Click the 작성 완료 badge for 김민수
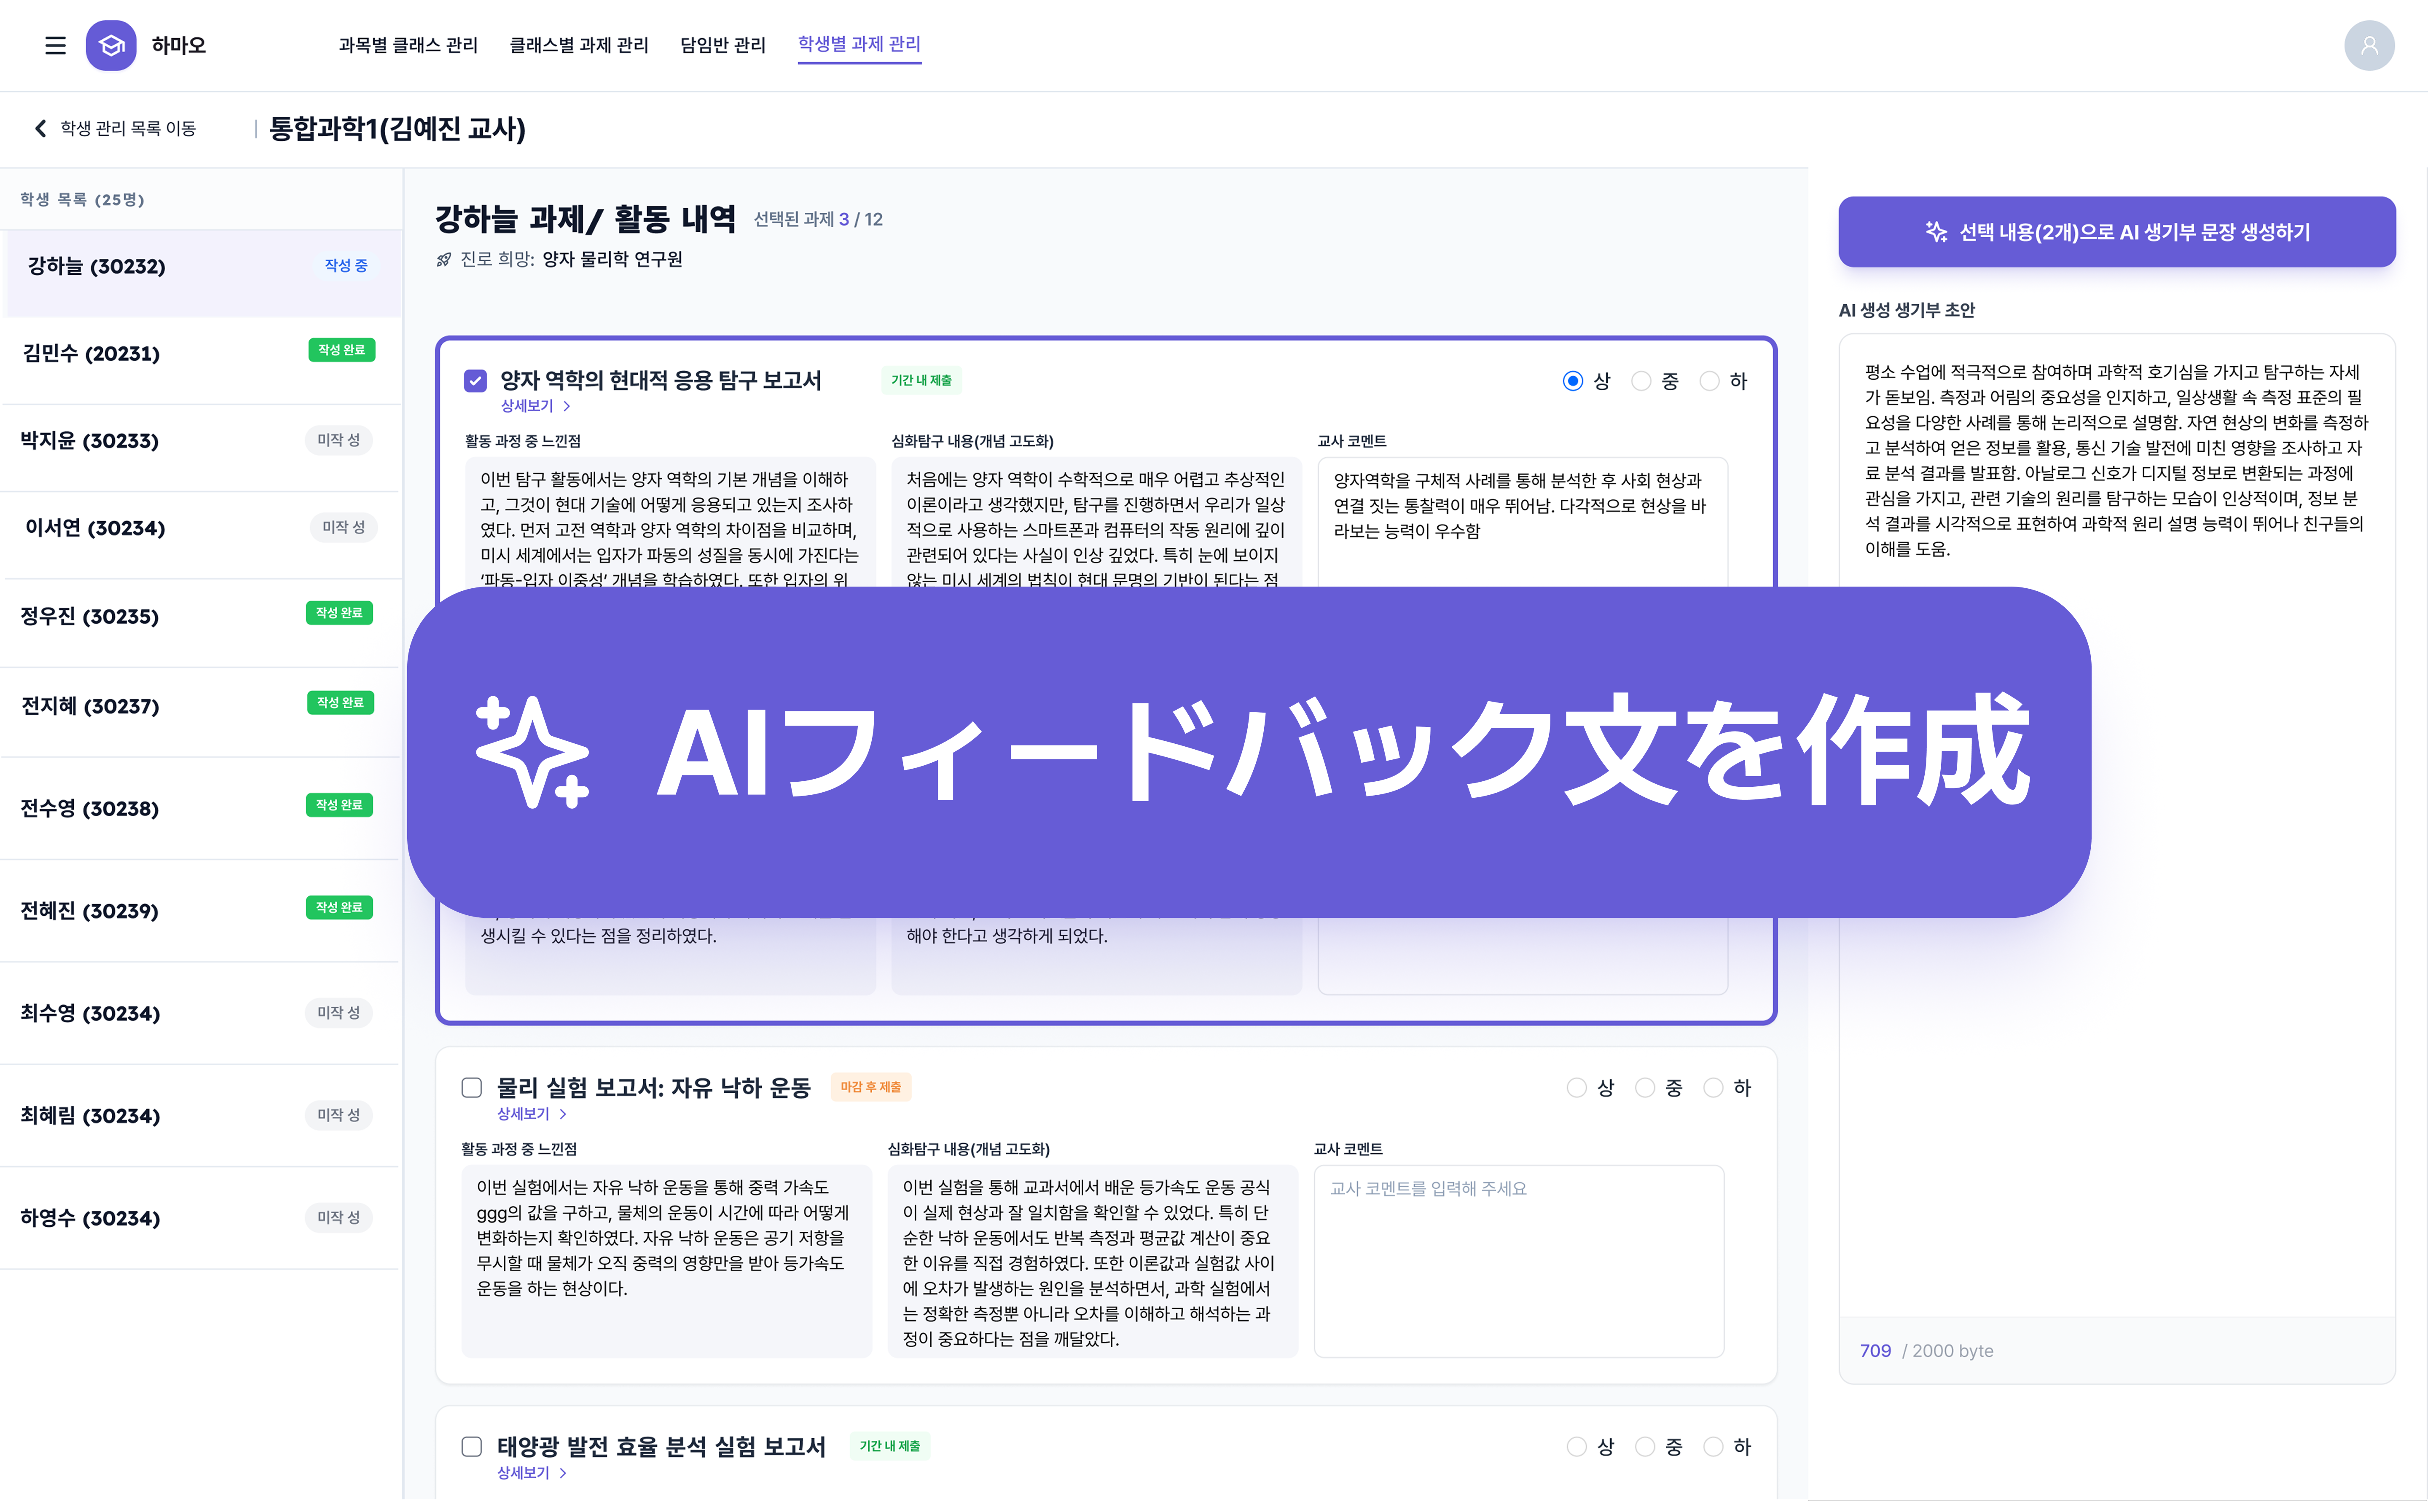The image size is (2428, 1512). 342,350
